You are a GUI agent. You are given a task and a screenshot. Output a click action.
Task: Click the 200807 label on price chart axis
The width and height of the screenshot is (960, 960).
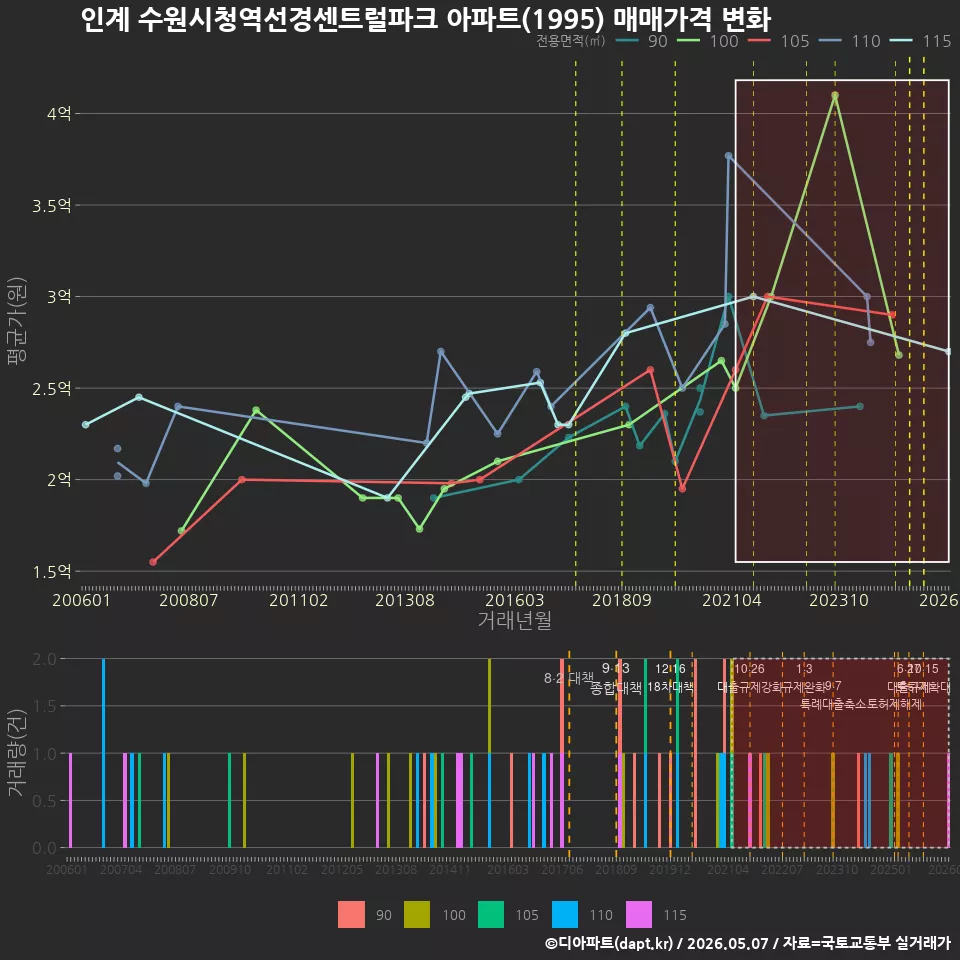coord(189,600)
